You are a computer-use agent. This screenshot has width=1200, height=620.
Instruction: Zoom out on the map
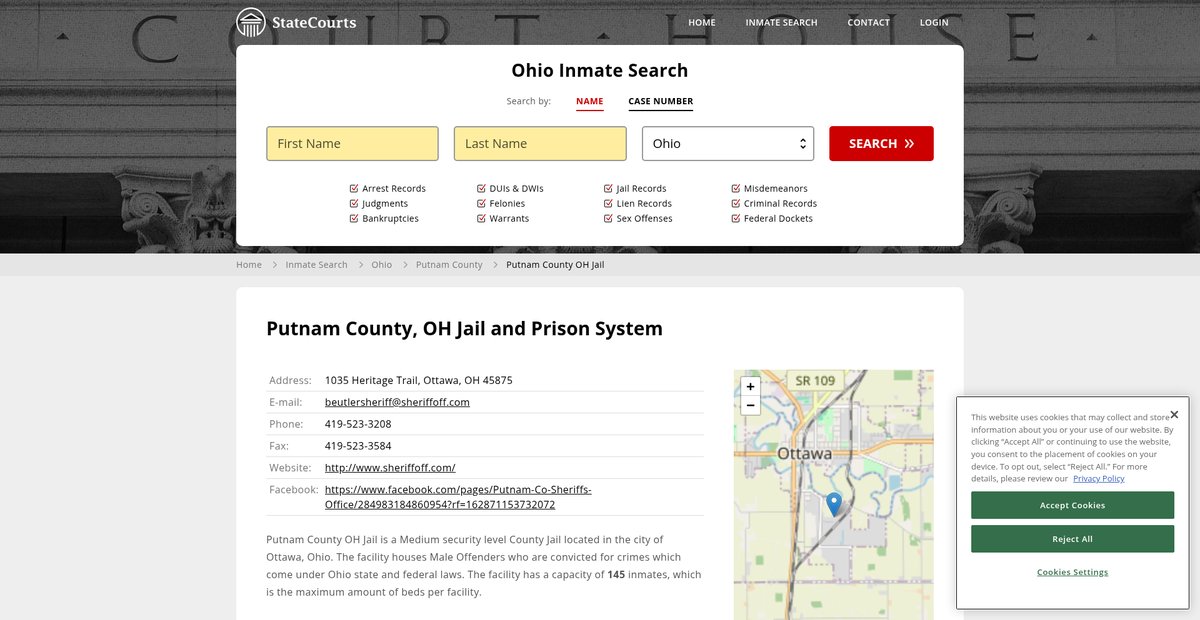750,405
